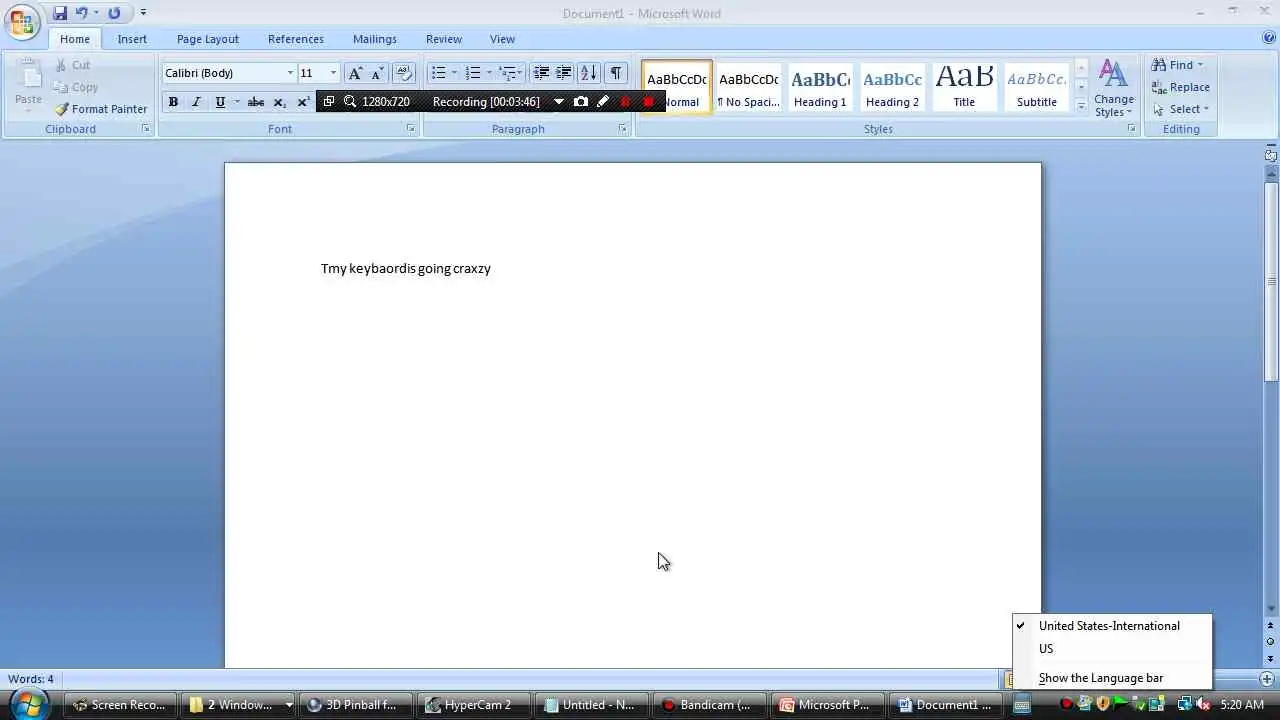This screenshot has width=1280, height=720.
Task: Click Bandicam magnifier icon
Action: click(x=350, y=102)
